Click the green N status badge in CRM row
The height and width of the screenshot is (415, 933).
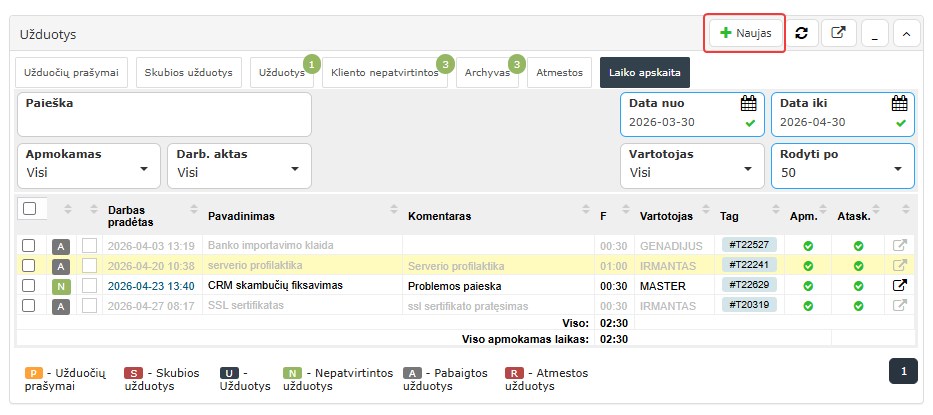tap(61, 287)
